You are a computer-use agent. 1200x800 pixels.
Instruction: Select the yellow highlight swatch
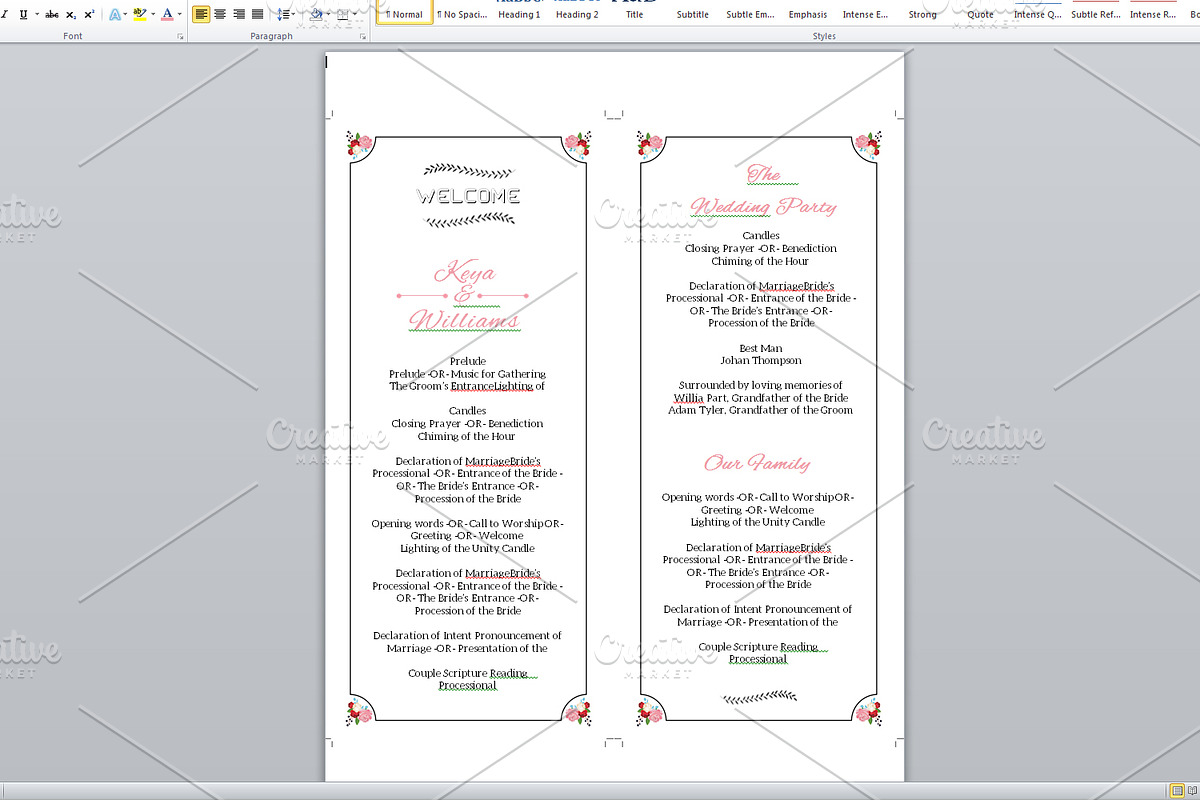[140, 18]
